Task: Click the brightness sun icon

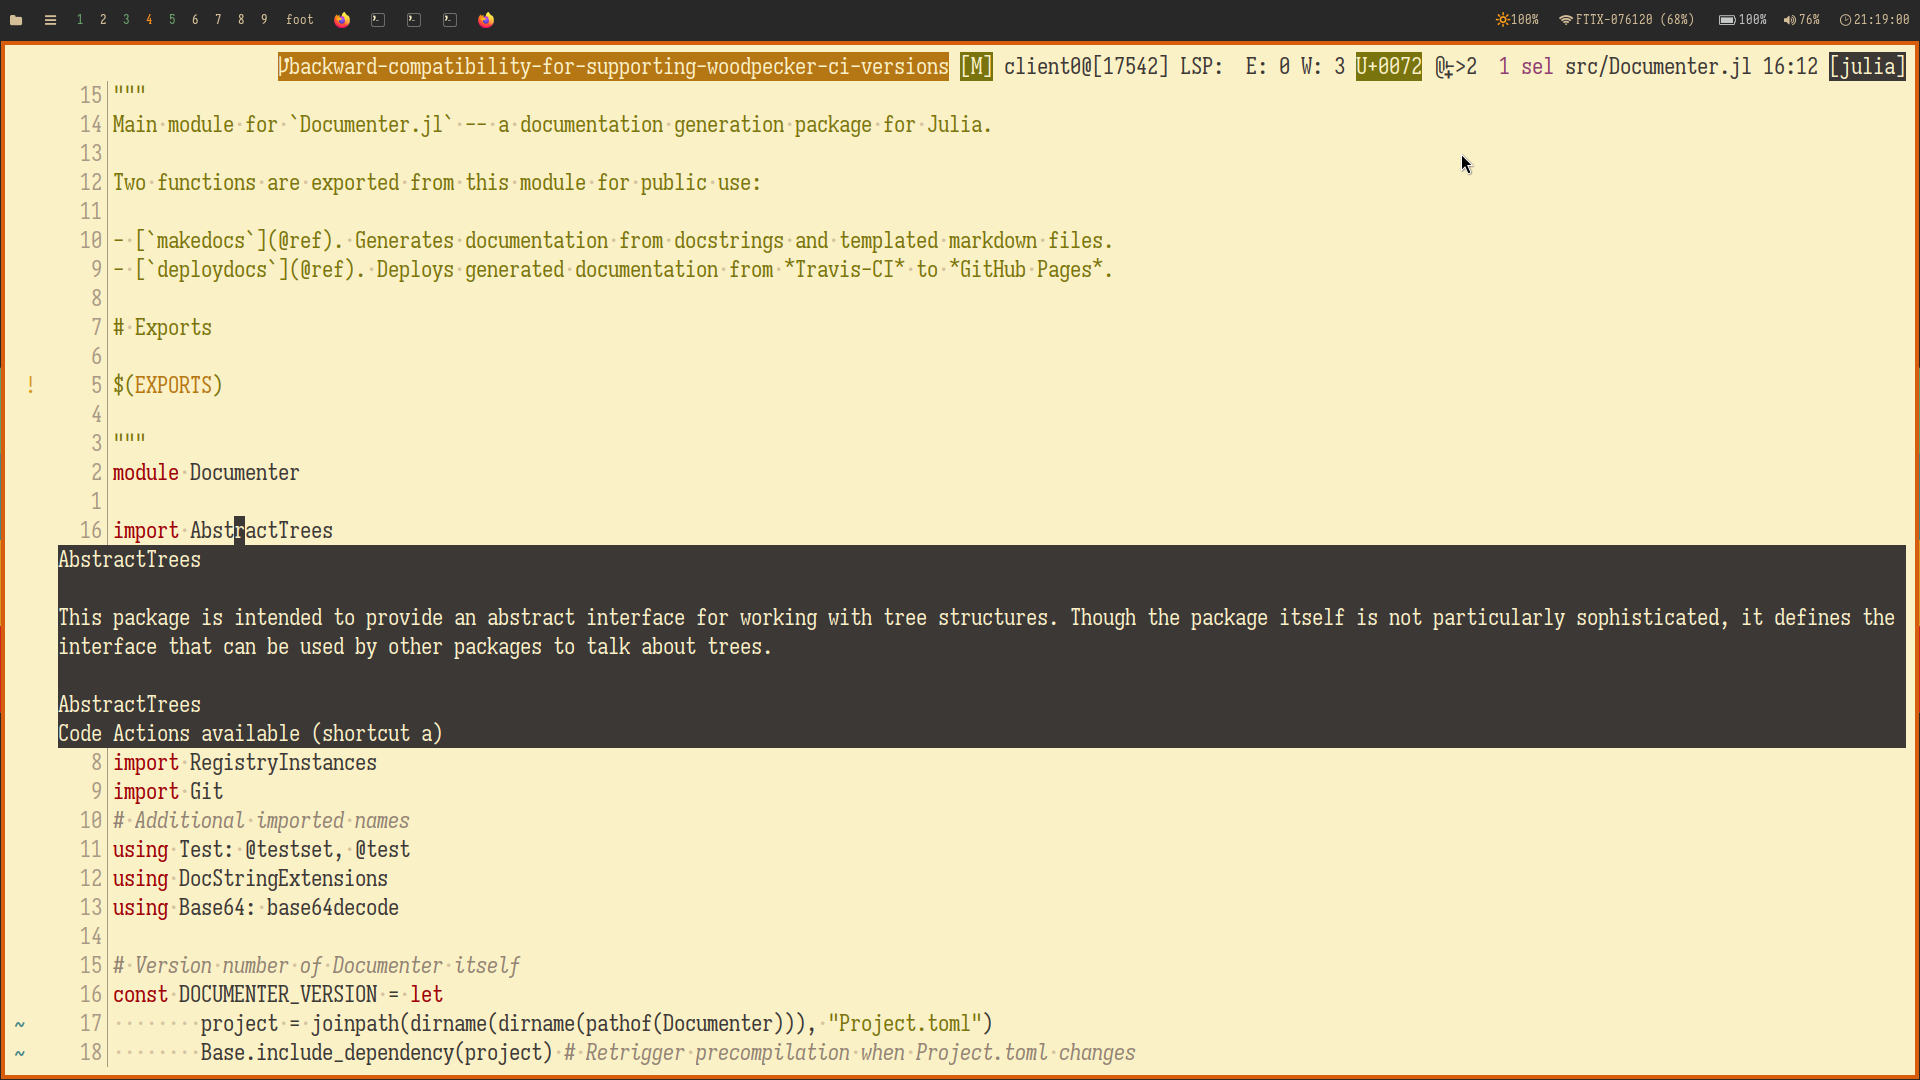Action: tap(1502, 20)
